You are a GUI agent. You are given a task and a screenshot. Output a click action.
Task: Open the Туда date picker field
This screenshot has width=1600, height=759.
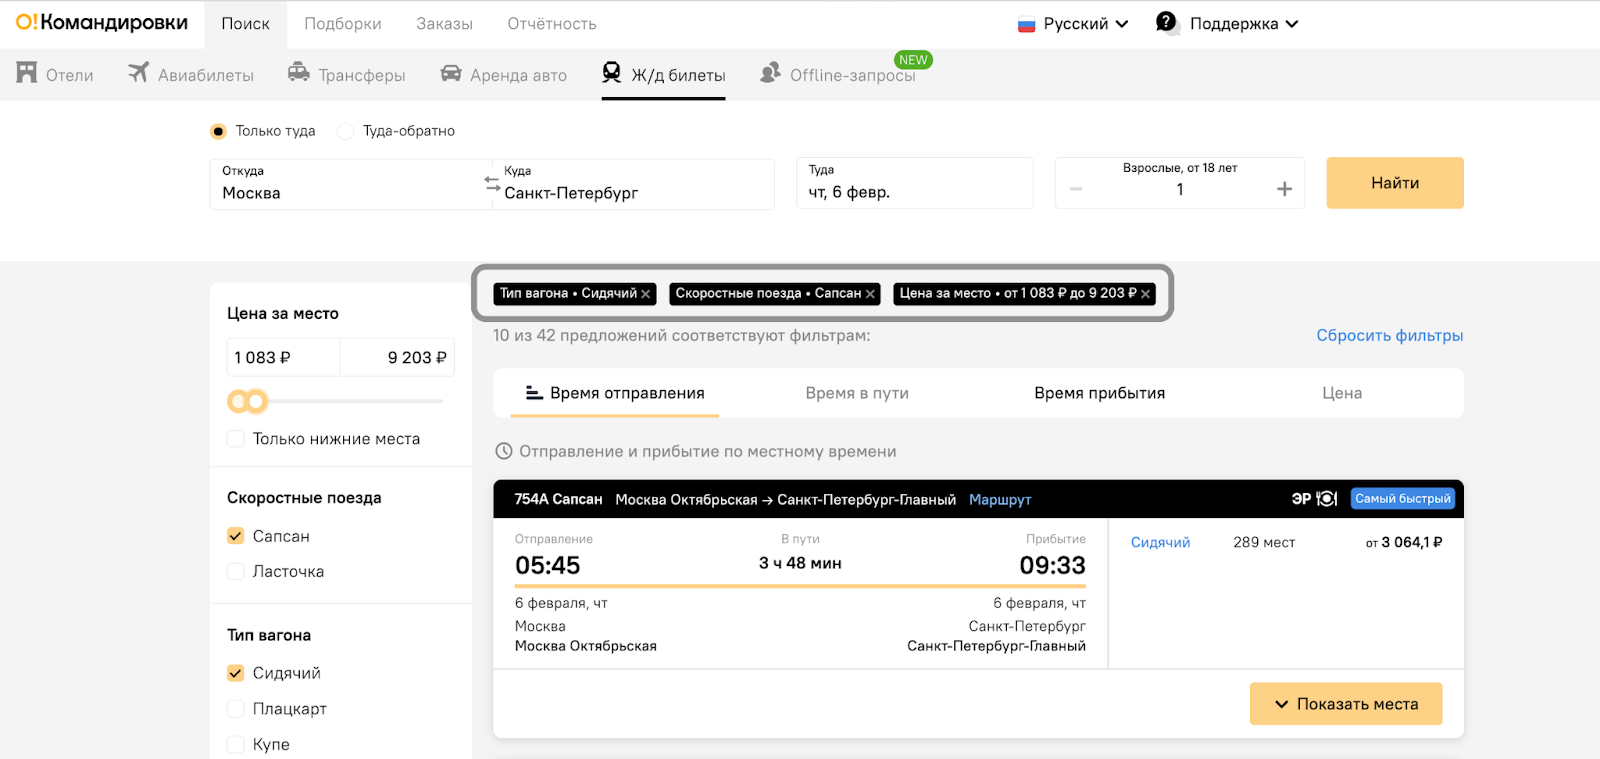[x=915, y=183]
